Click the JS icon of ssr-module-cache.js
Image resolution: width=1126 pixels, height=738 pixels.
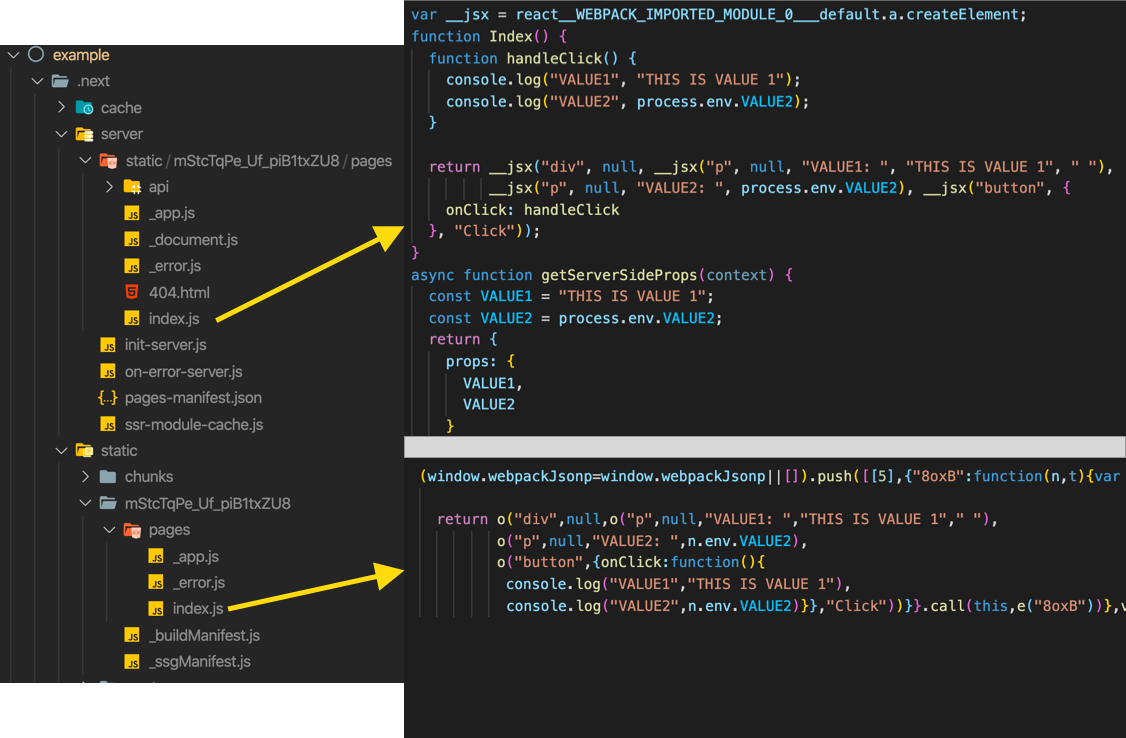click(108, 424)
